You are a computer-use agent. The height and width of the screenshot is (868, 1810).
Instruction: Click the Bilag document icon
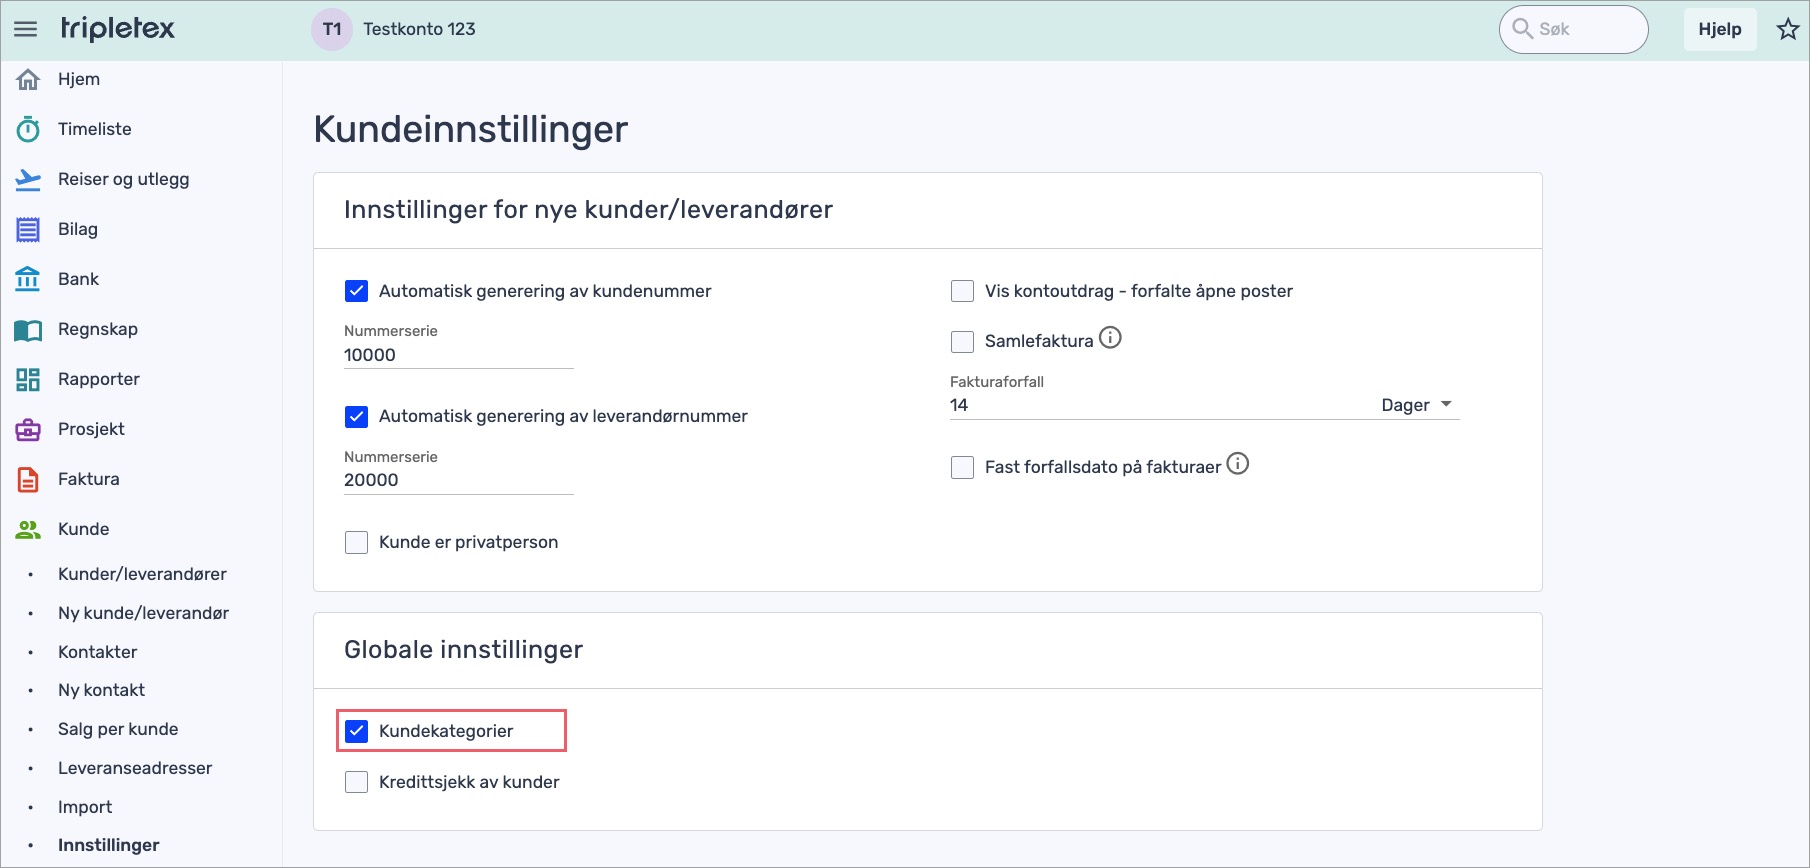[28, 229]
